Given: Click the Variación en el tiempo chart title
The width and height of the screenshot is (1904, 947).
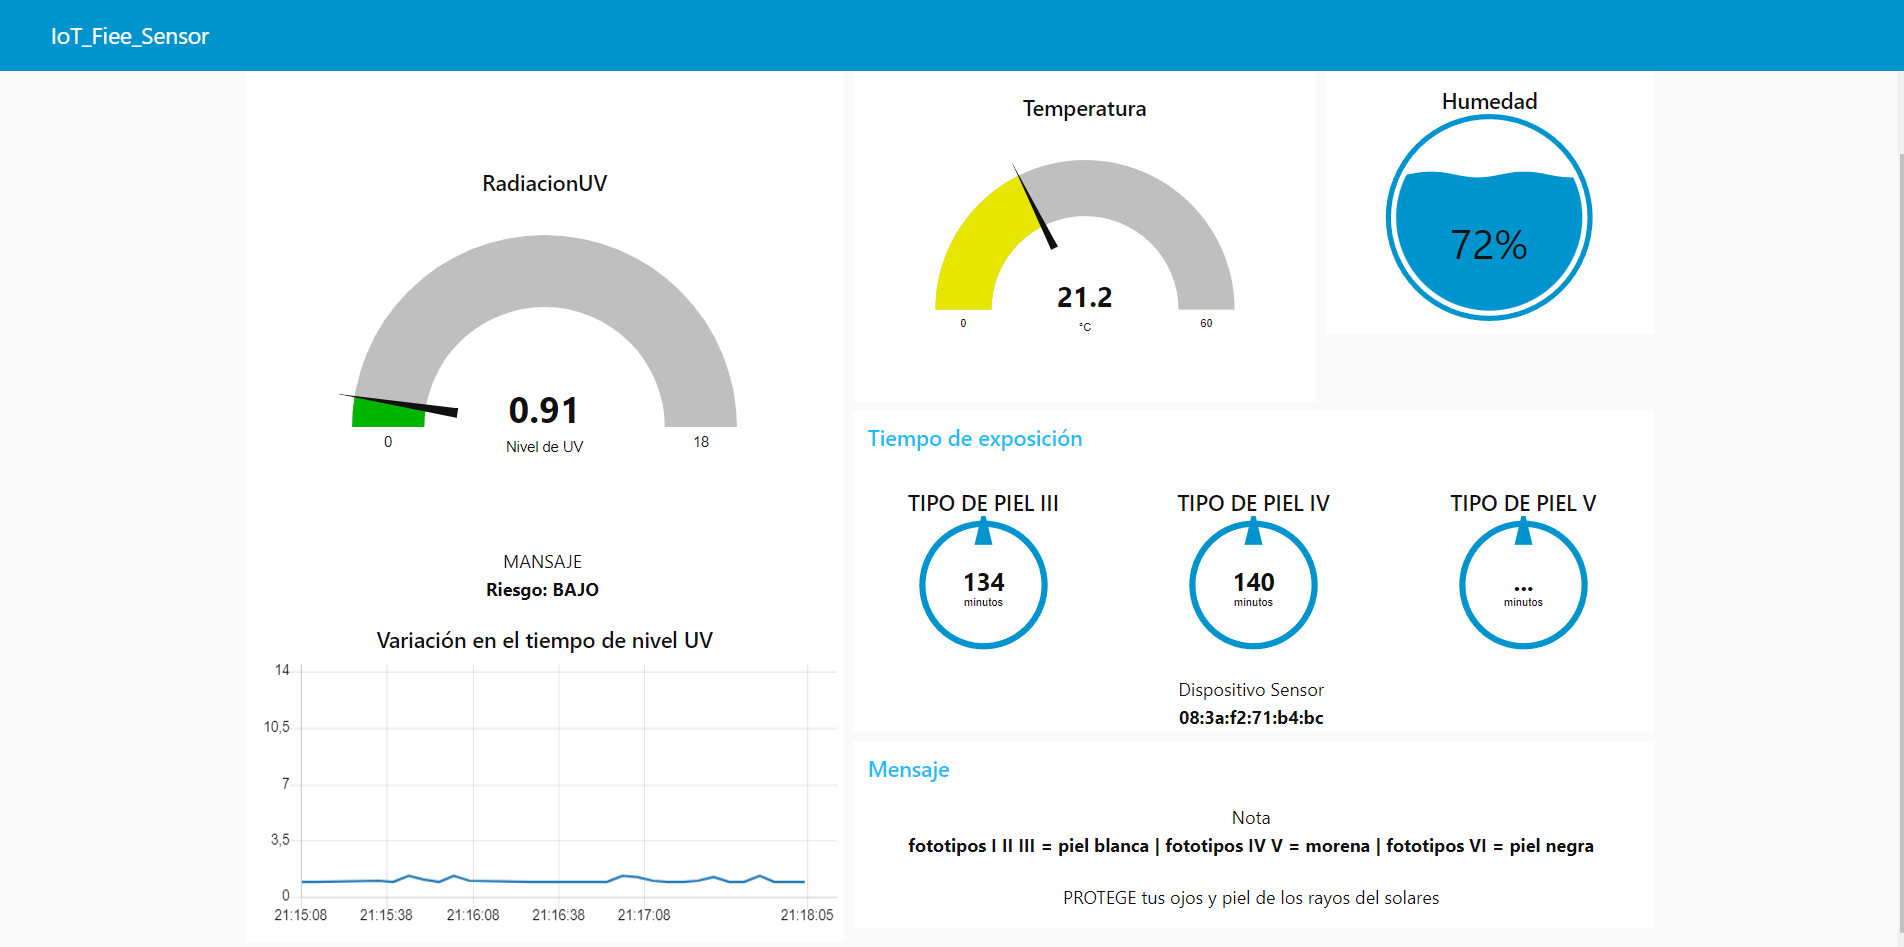Looking at the screenshot, I should 544,640.
